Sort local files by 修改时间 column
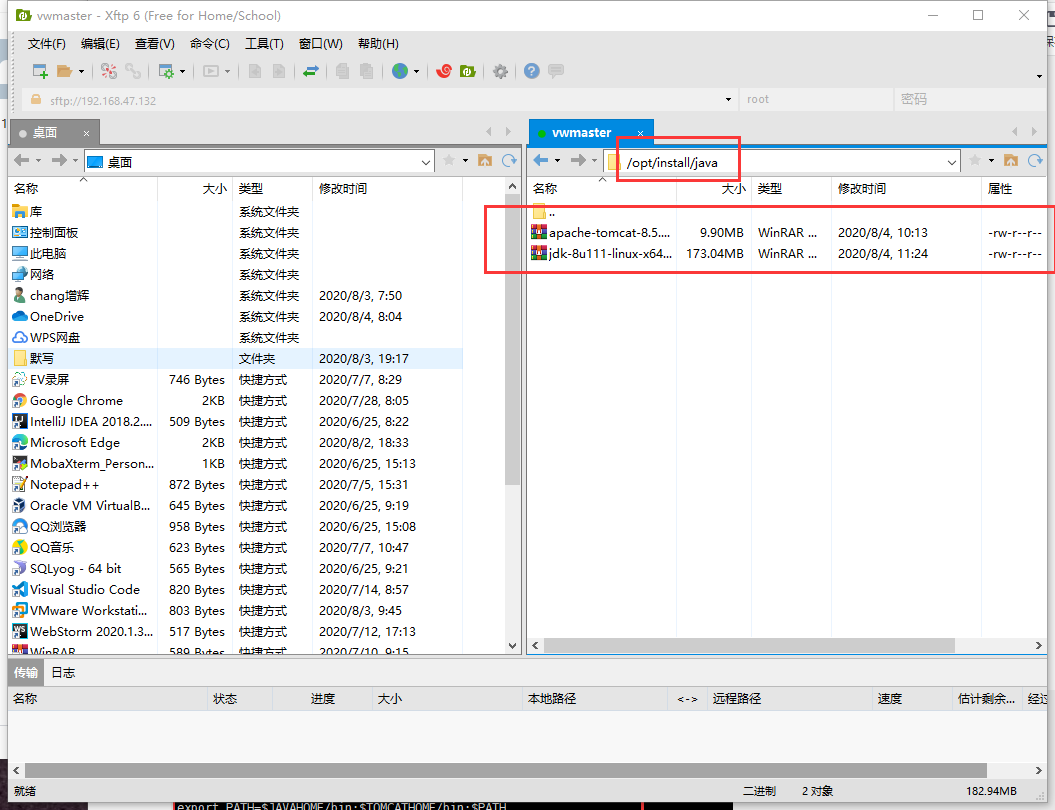The width and height of the screenshot is (1055, 810). pyautogui.click(x=388, y=189)
